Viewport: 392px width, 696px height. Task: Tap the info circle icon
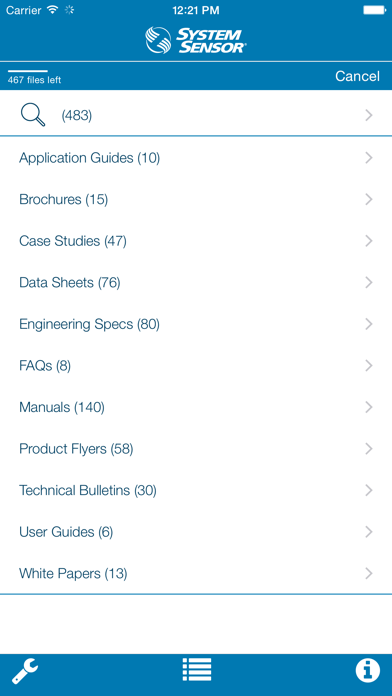(368, 670)
